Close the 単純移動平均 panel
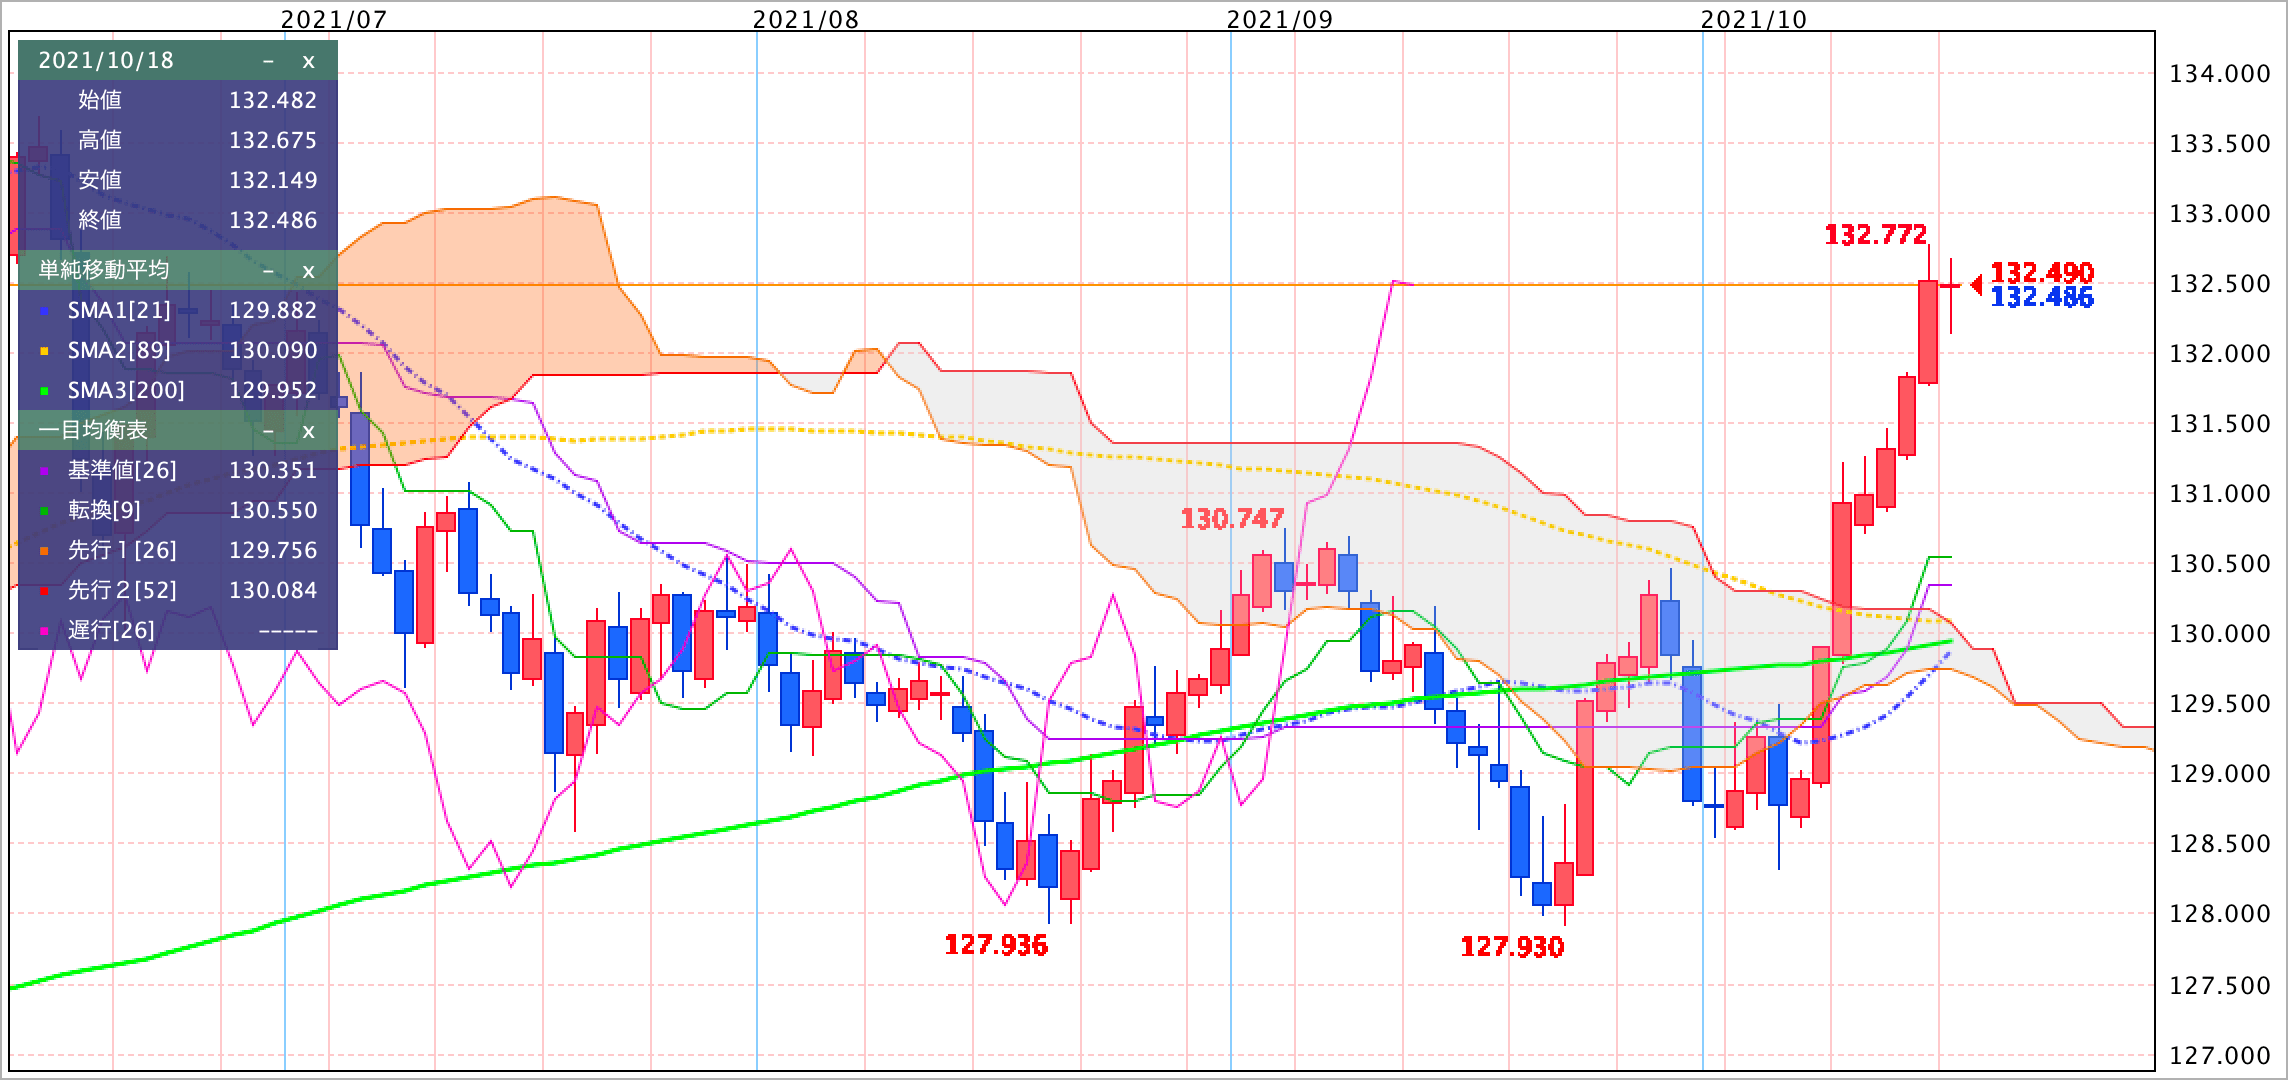 point(309,271)
